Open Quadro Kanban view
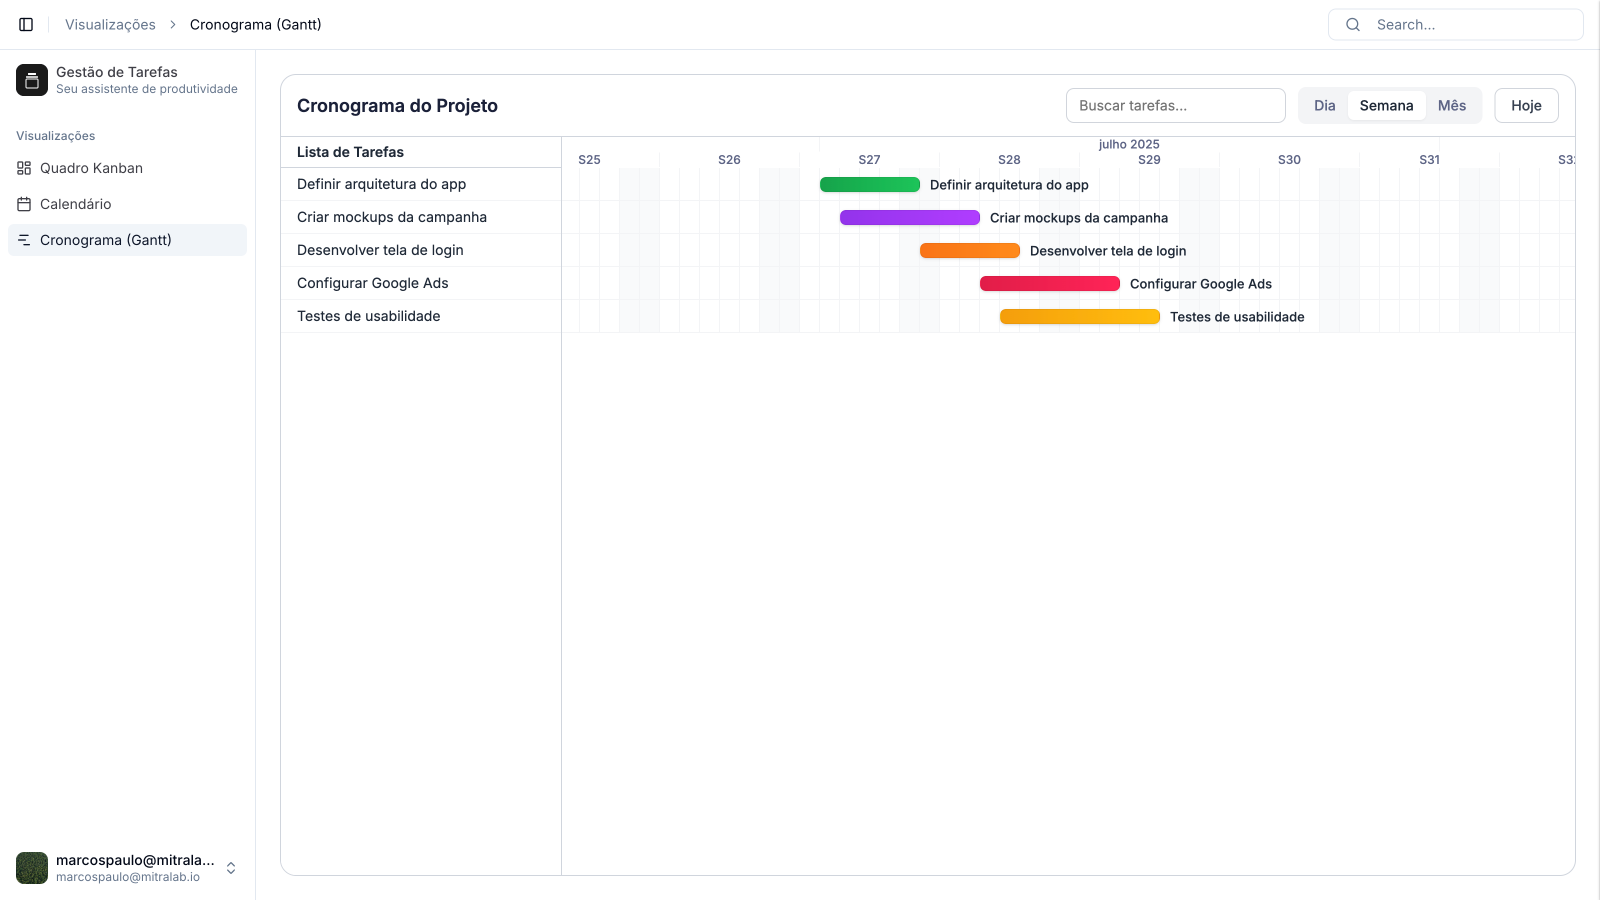Image resolution: width=1600 pixels, height=900 pixels. click(91, 168)
